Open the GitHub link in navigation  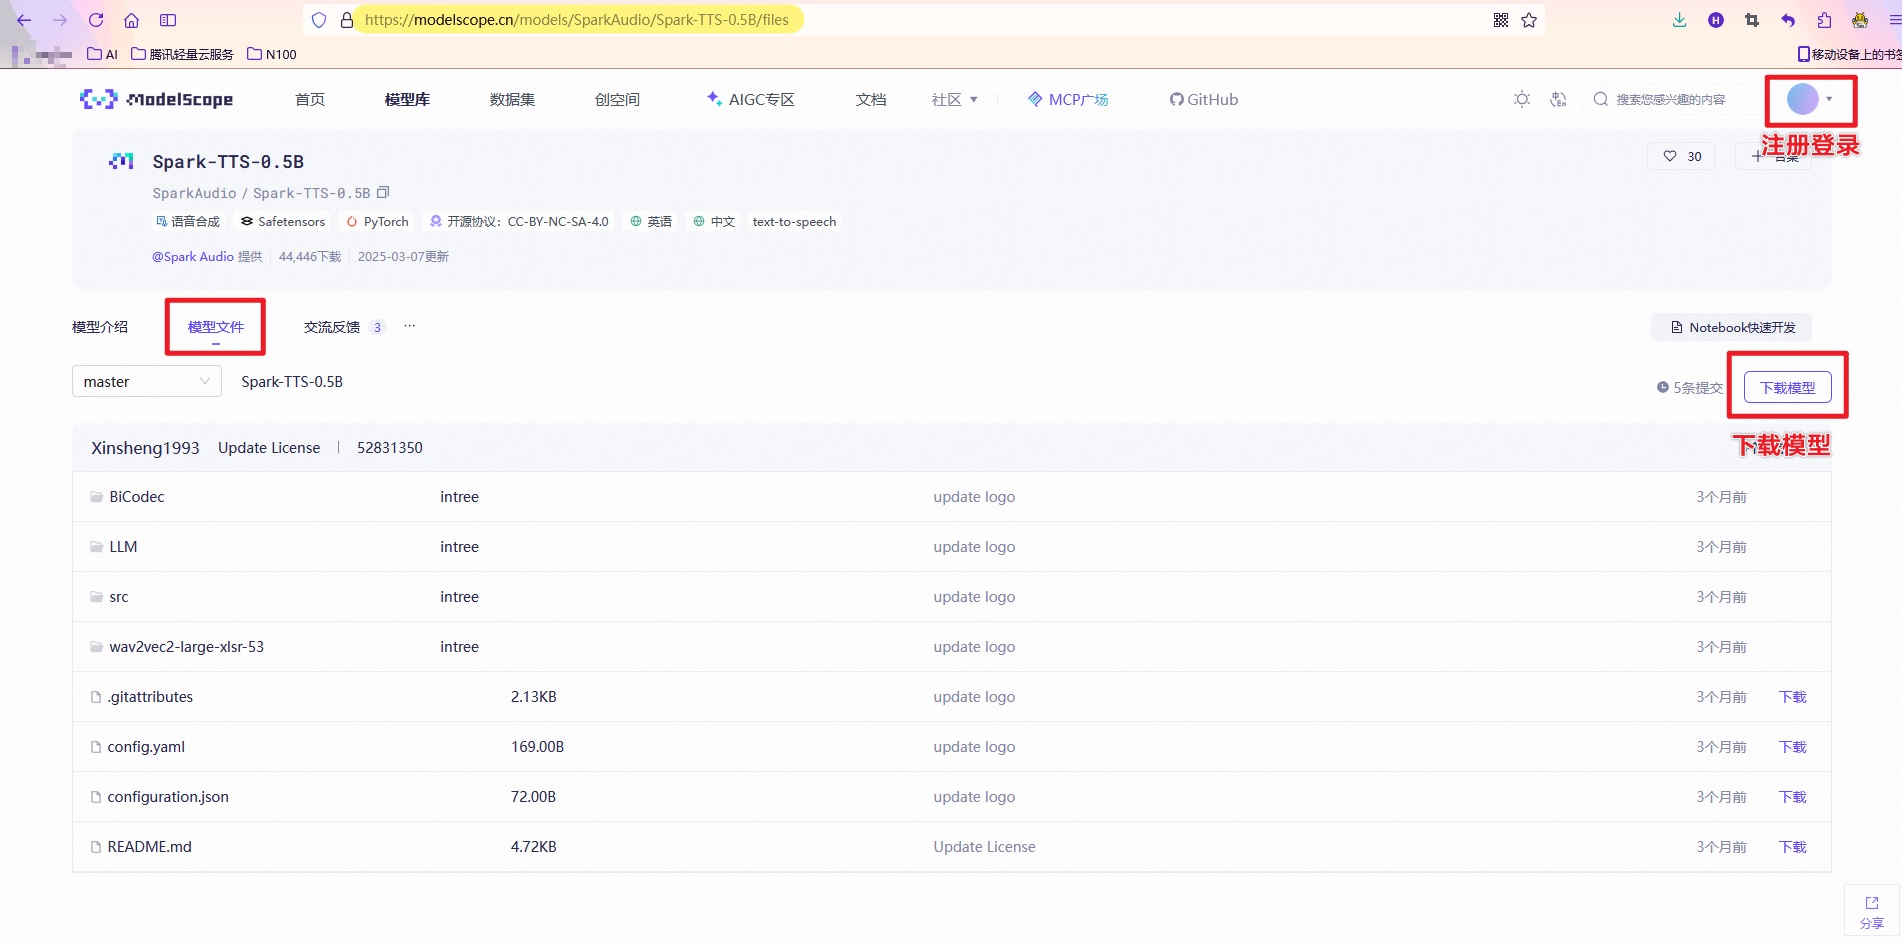point(1204,99)
